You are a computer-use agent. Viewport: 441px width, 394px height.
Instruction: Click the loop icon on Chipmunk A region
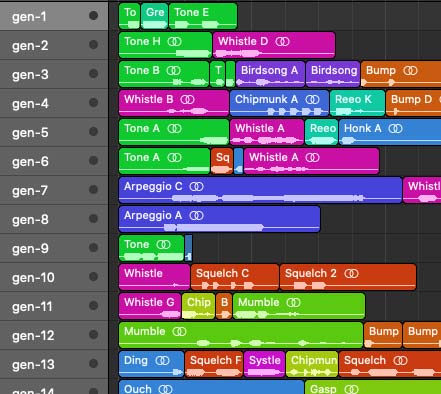312,100
